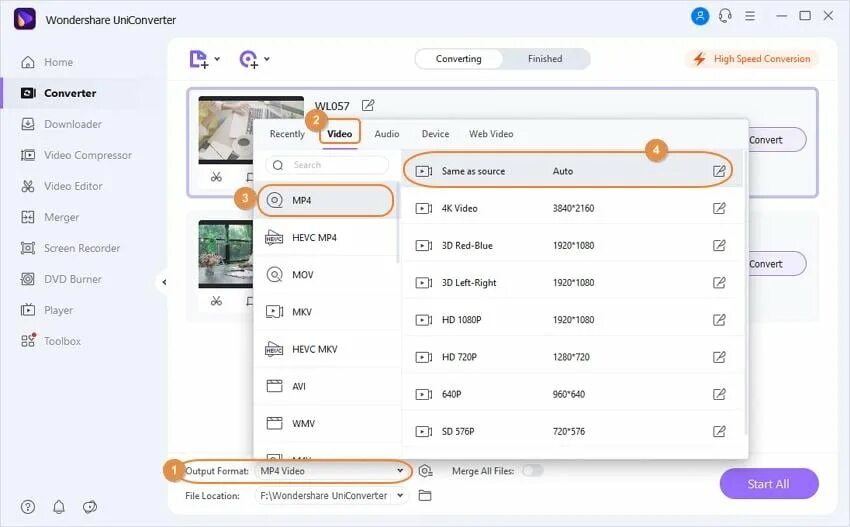This screenshot has width=850, height=527.
Task: Open the notifications bell icon
Action: 59,507
